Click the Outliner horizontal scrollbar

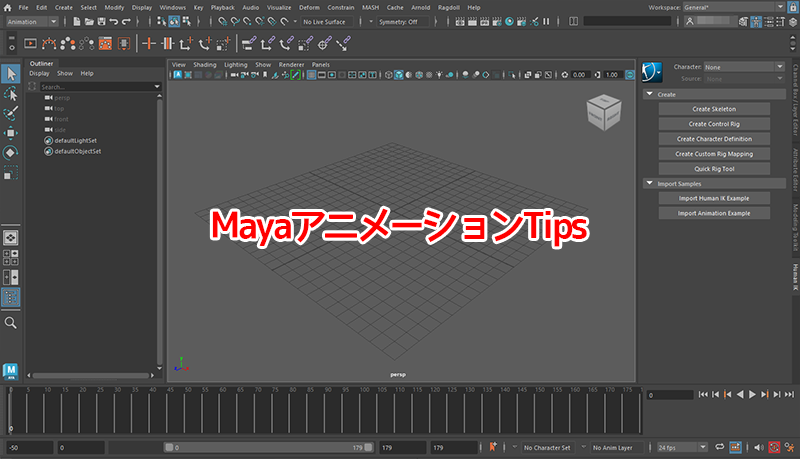[x=91, y=375]
